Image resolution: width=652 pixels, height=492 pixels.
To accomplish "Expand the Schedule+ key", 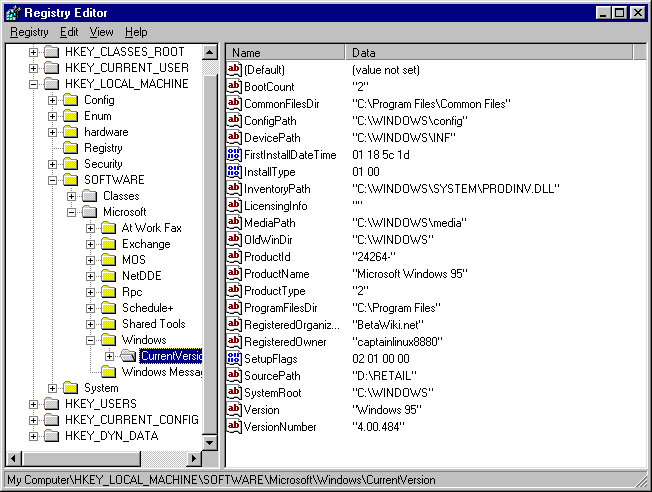I will 91,309.
